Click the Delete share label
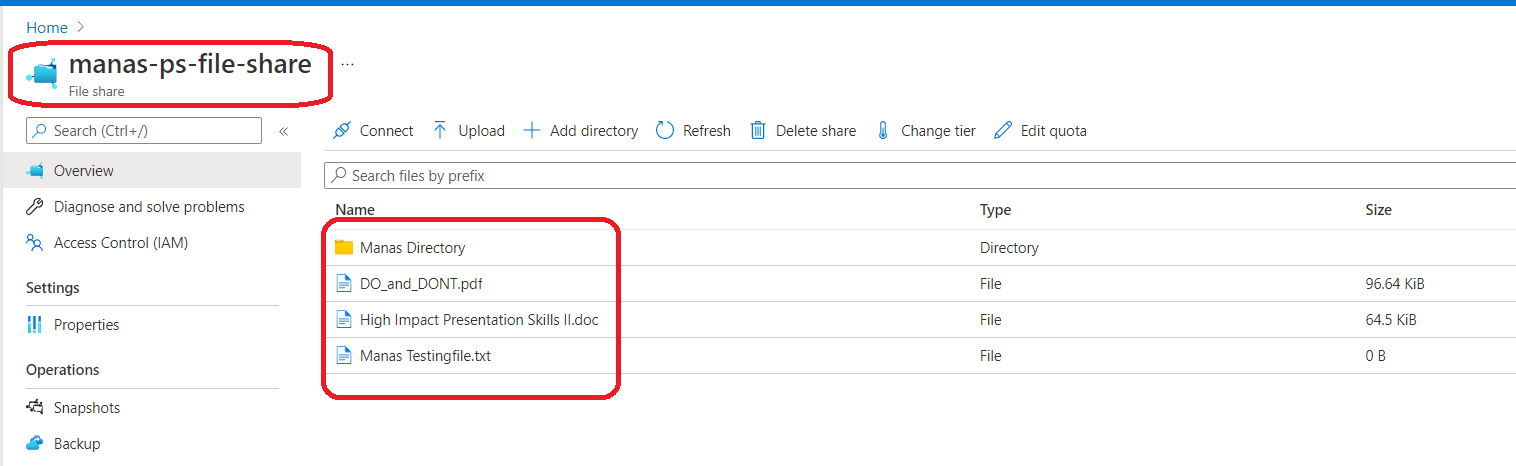Image resolution: width=1516 pixels, height=466 pixels. tap(816, 131)
